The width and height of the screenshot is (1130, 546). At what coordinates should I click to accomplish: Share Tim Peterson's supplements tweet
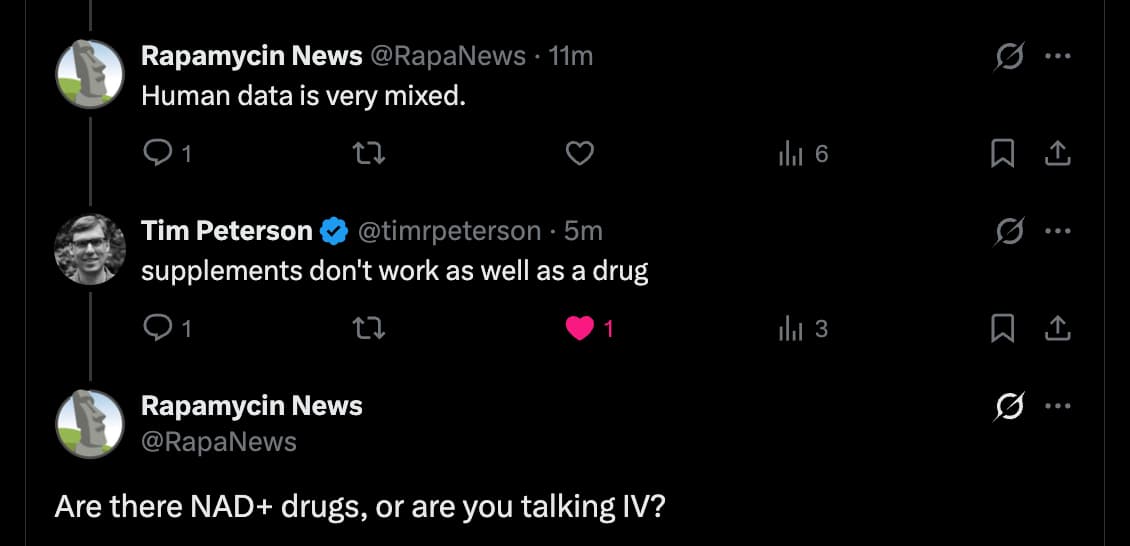[x=1058, y=328]
